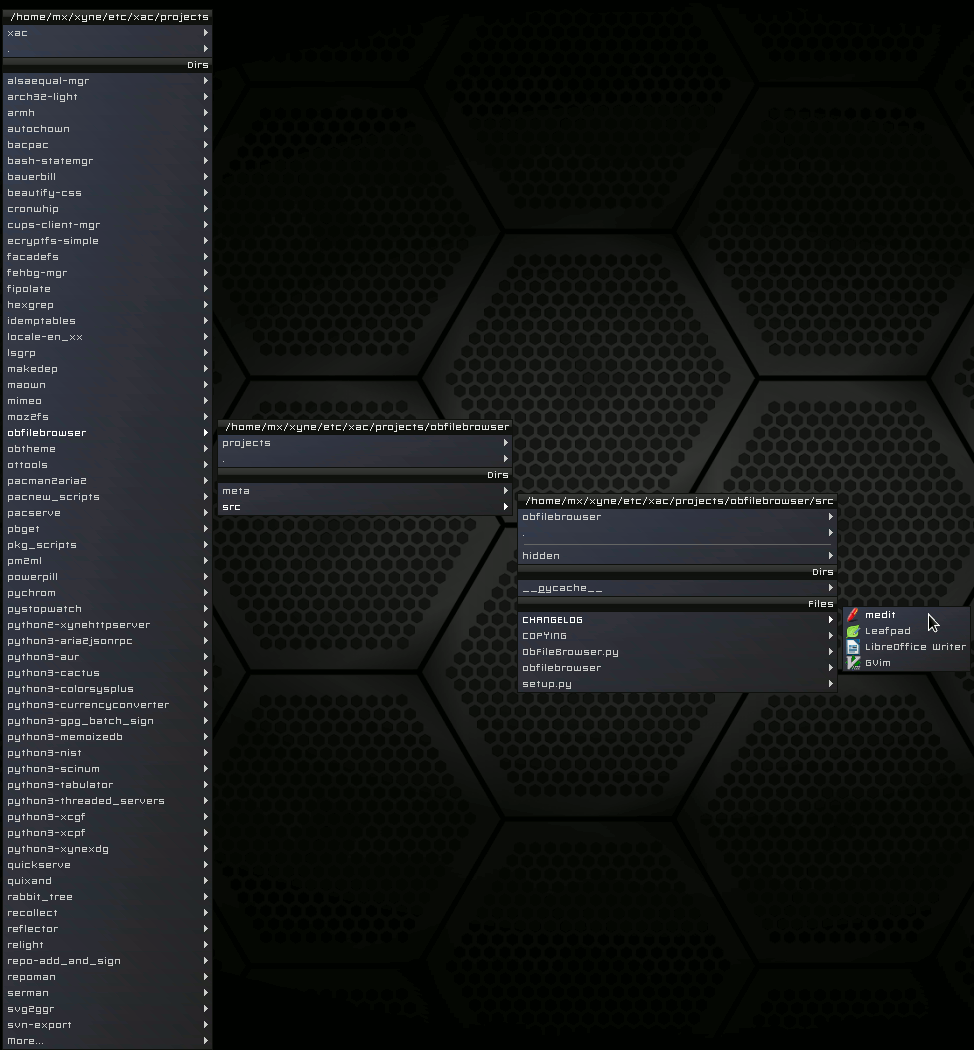Open the powerpill project entry

33,577
